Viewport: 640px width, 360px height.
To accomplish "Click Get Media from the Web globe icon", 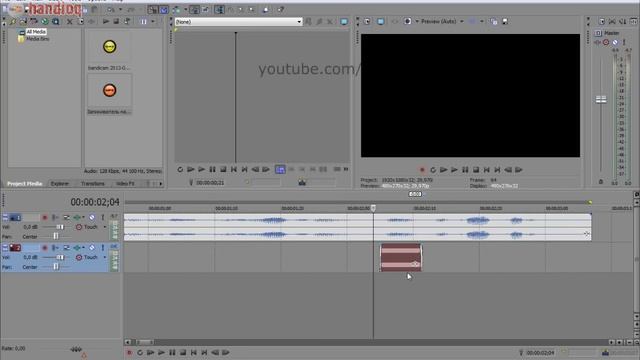I will point(44,21).
